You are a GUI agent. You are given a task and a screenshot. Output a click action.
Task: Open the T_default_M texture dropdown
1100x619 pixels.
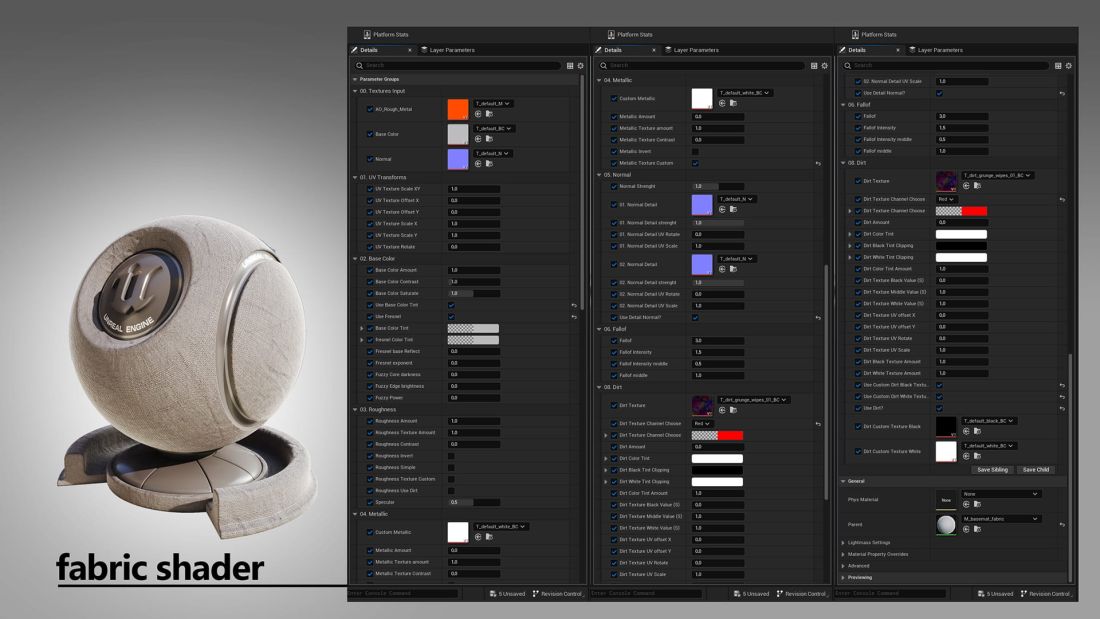click(492, 103)
